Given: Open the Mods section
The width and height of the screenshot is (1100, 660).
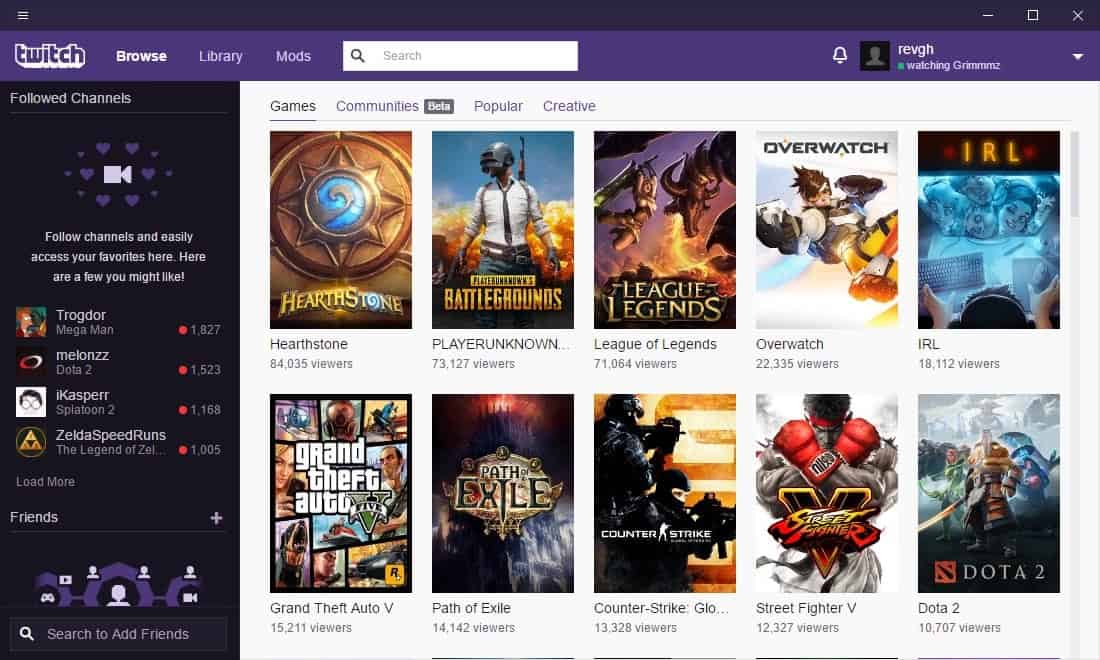Looking at the screenshot, I should point(293,56).
